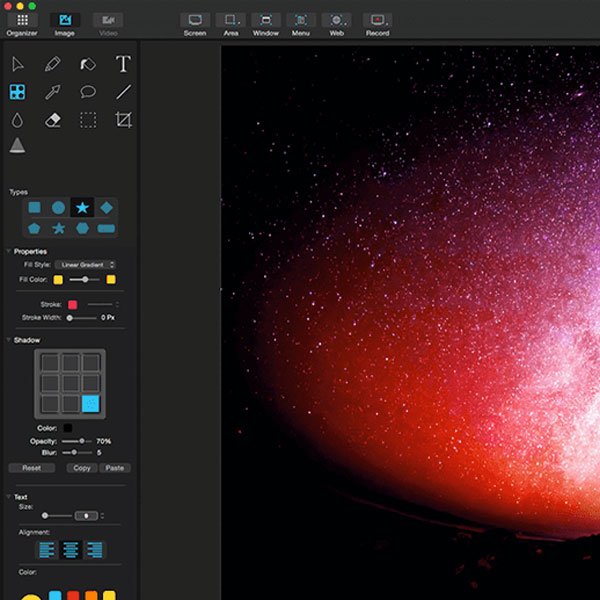
Task: Align text to the right
Action: tap(95, 550)
